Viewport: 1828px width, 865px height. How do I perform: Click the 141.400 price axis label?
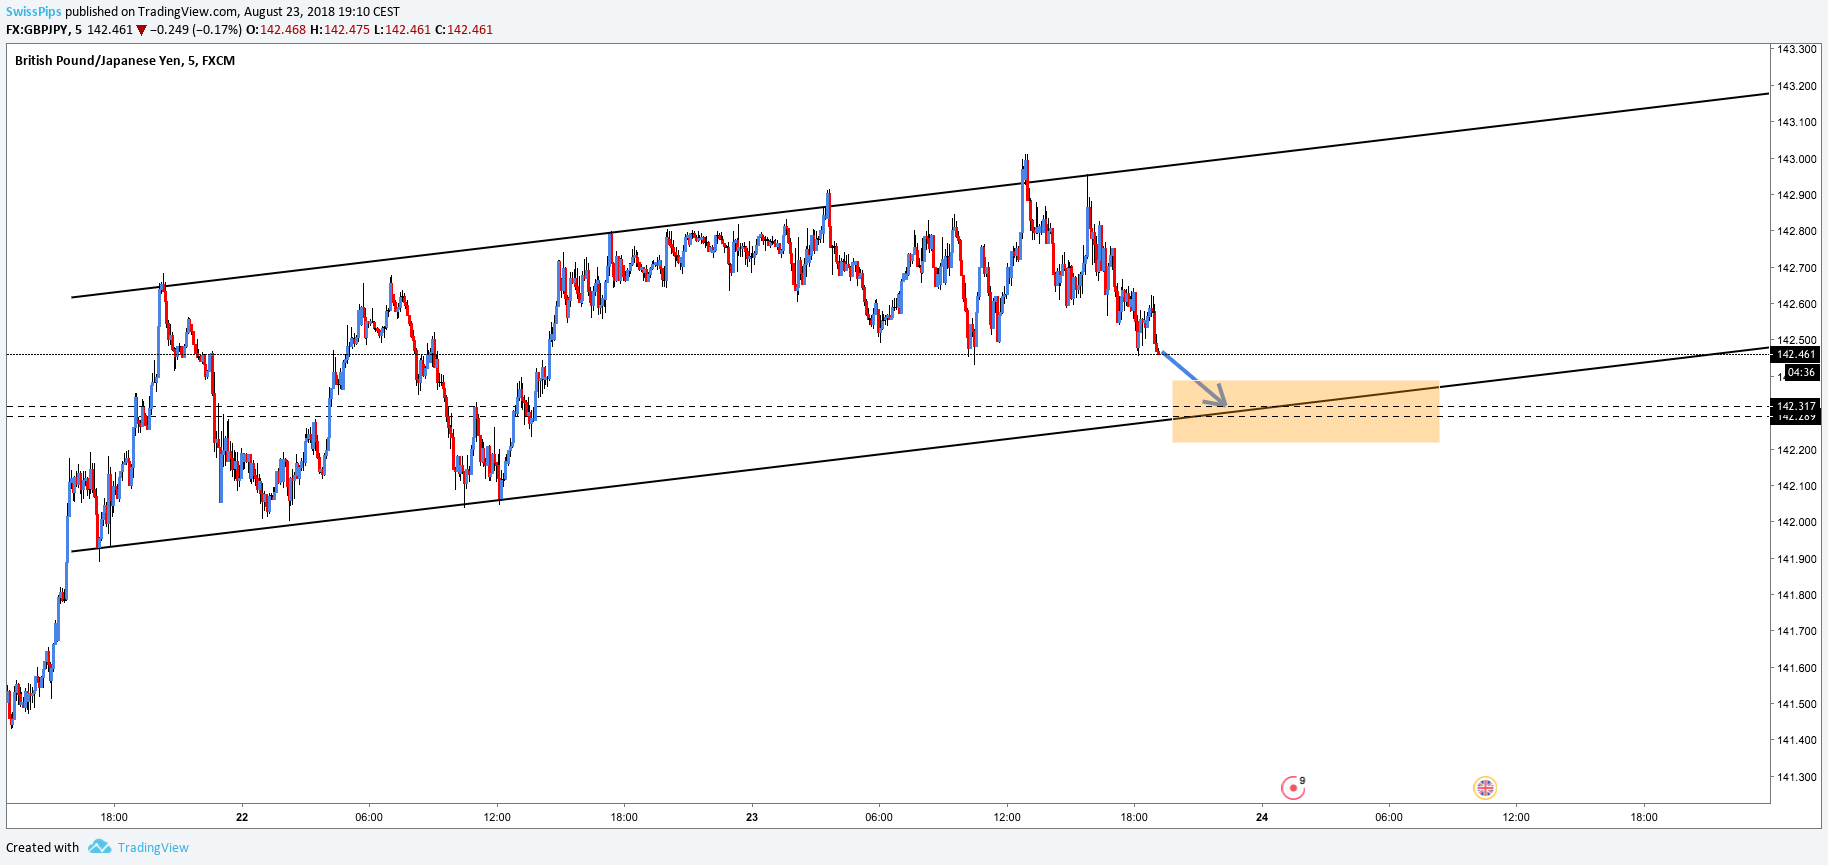1796,740
